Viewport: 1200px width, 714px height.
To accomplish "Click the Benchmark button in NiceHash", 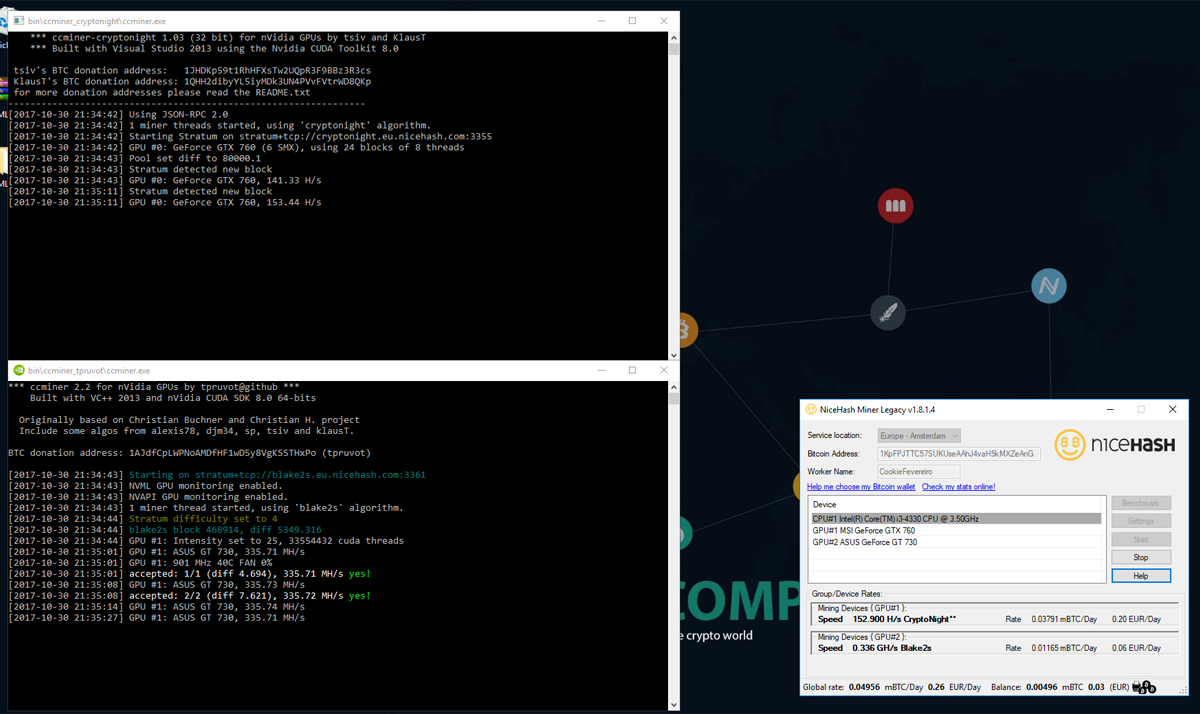I will click(1141, 503).
